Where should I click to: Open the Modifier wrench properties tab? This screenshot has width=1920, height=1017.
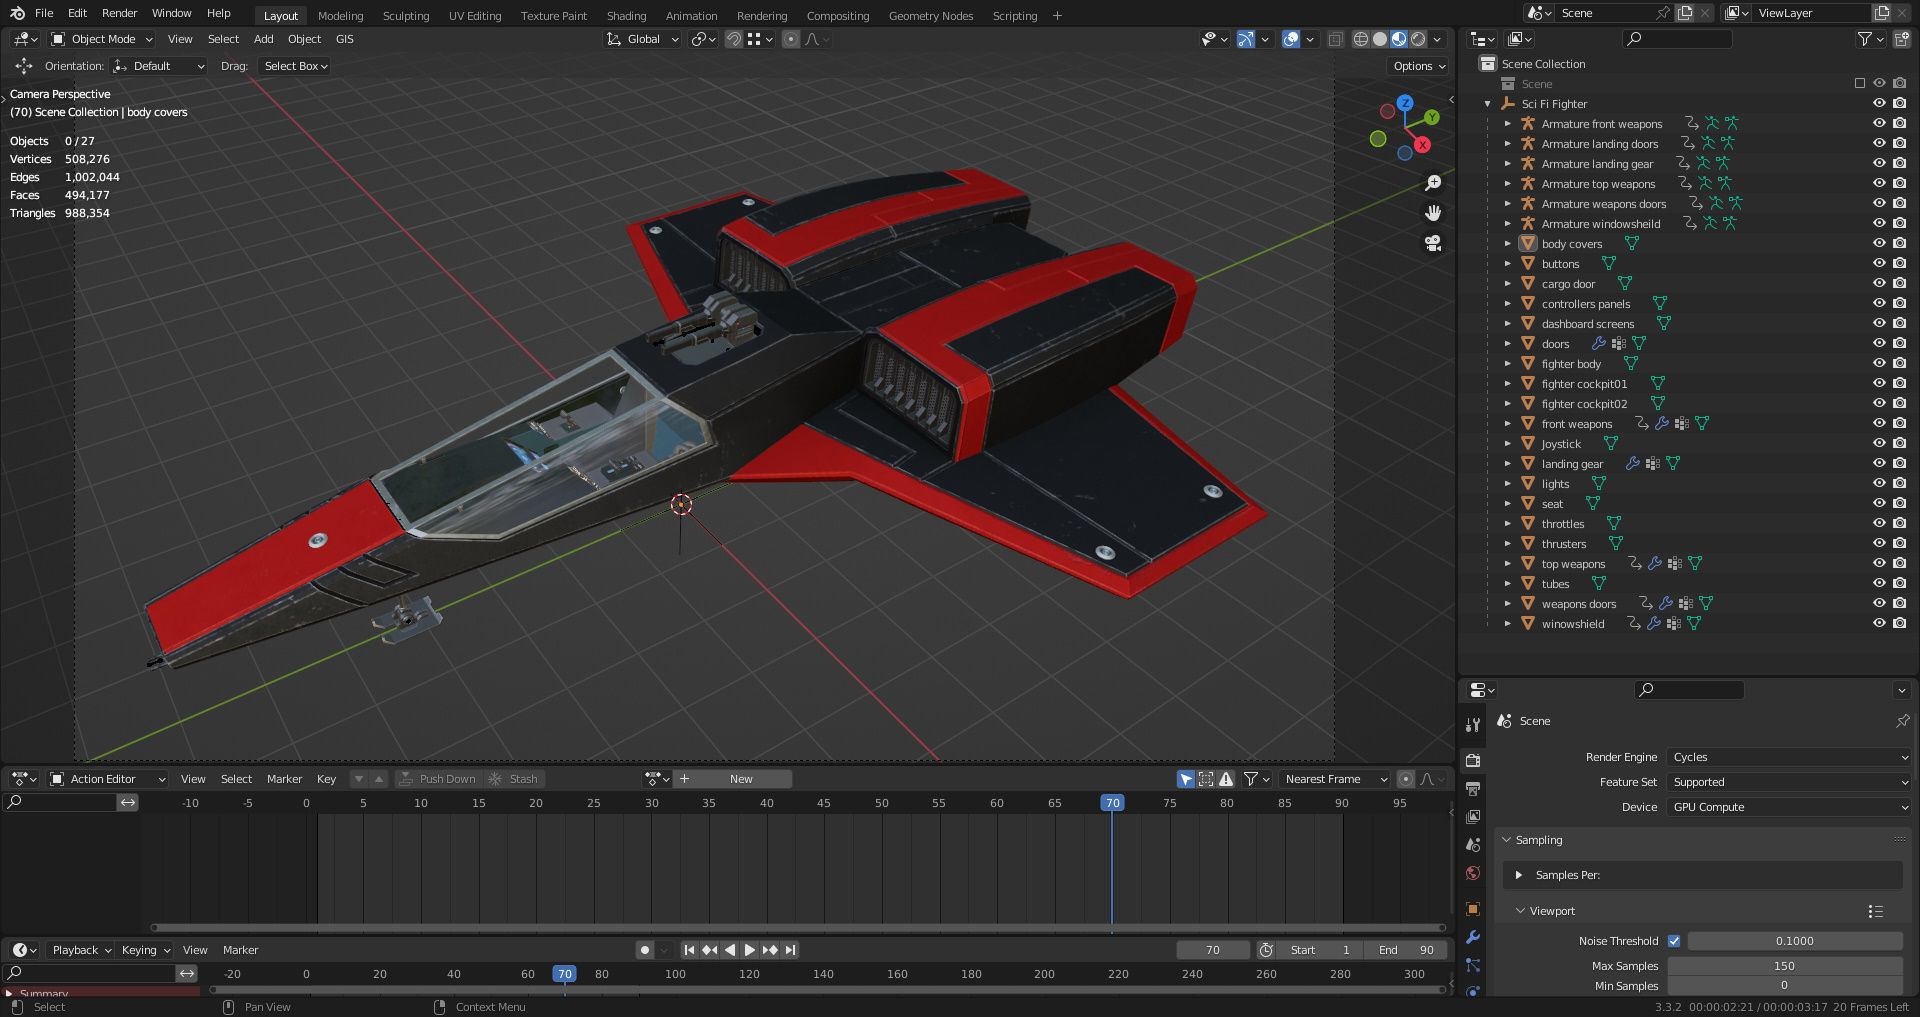pyautogui.click(x=1473, y=937)
